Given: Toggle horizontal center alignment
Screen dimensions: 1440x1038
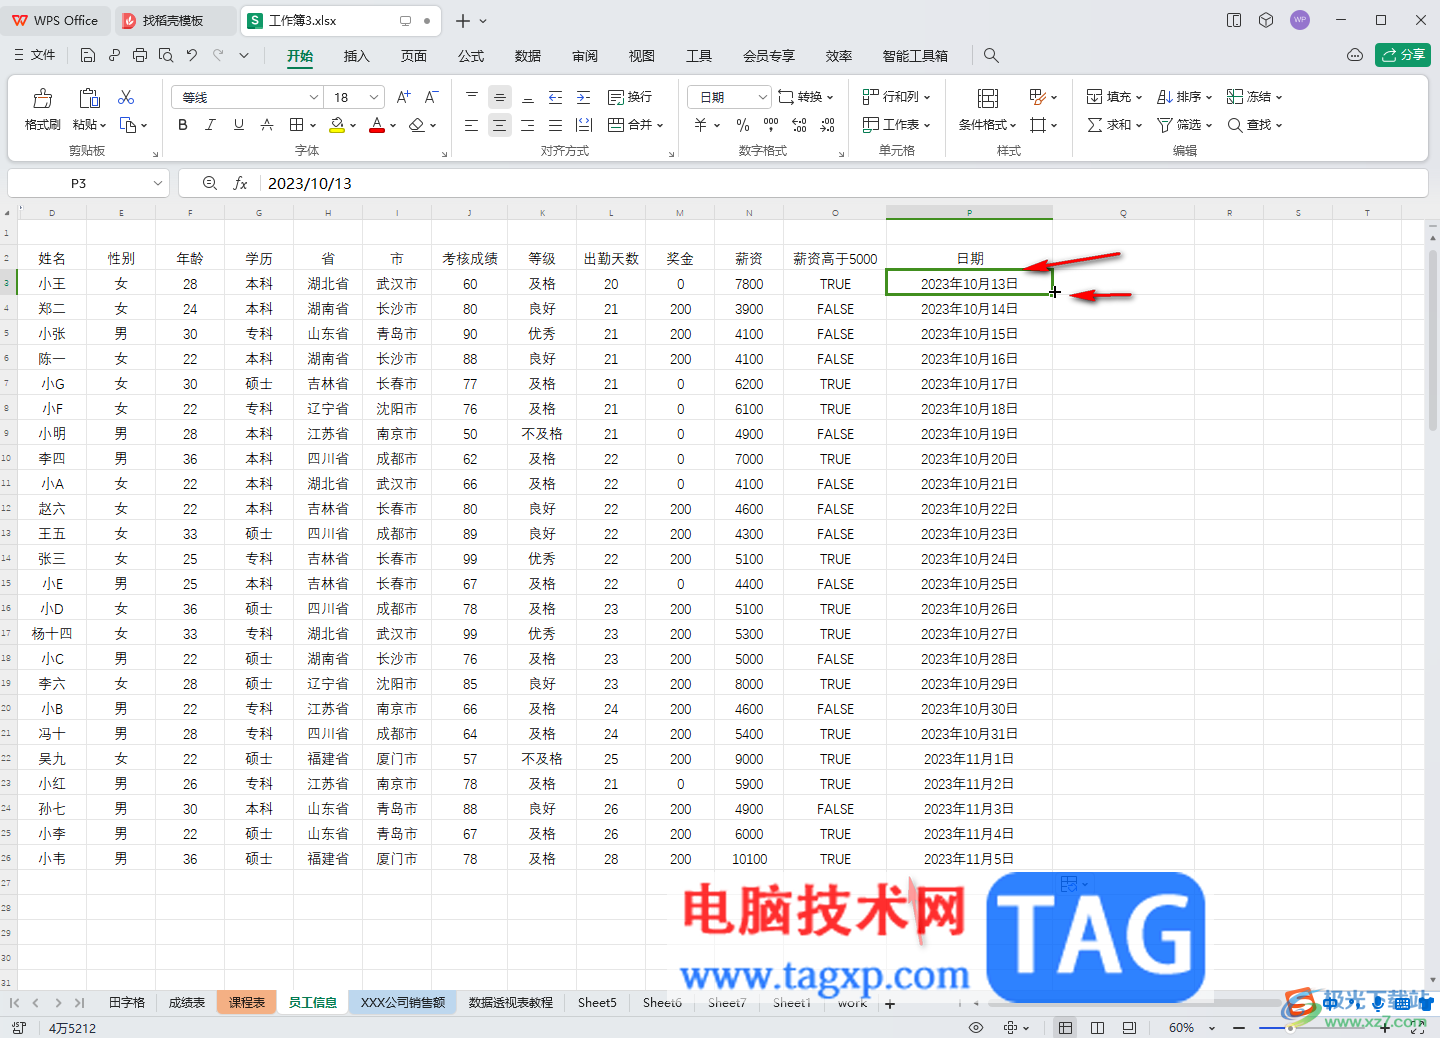Looking at the screenshot, I should [x=500, y=125].
